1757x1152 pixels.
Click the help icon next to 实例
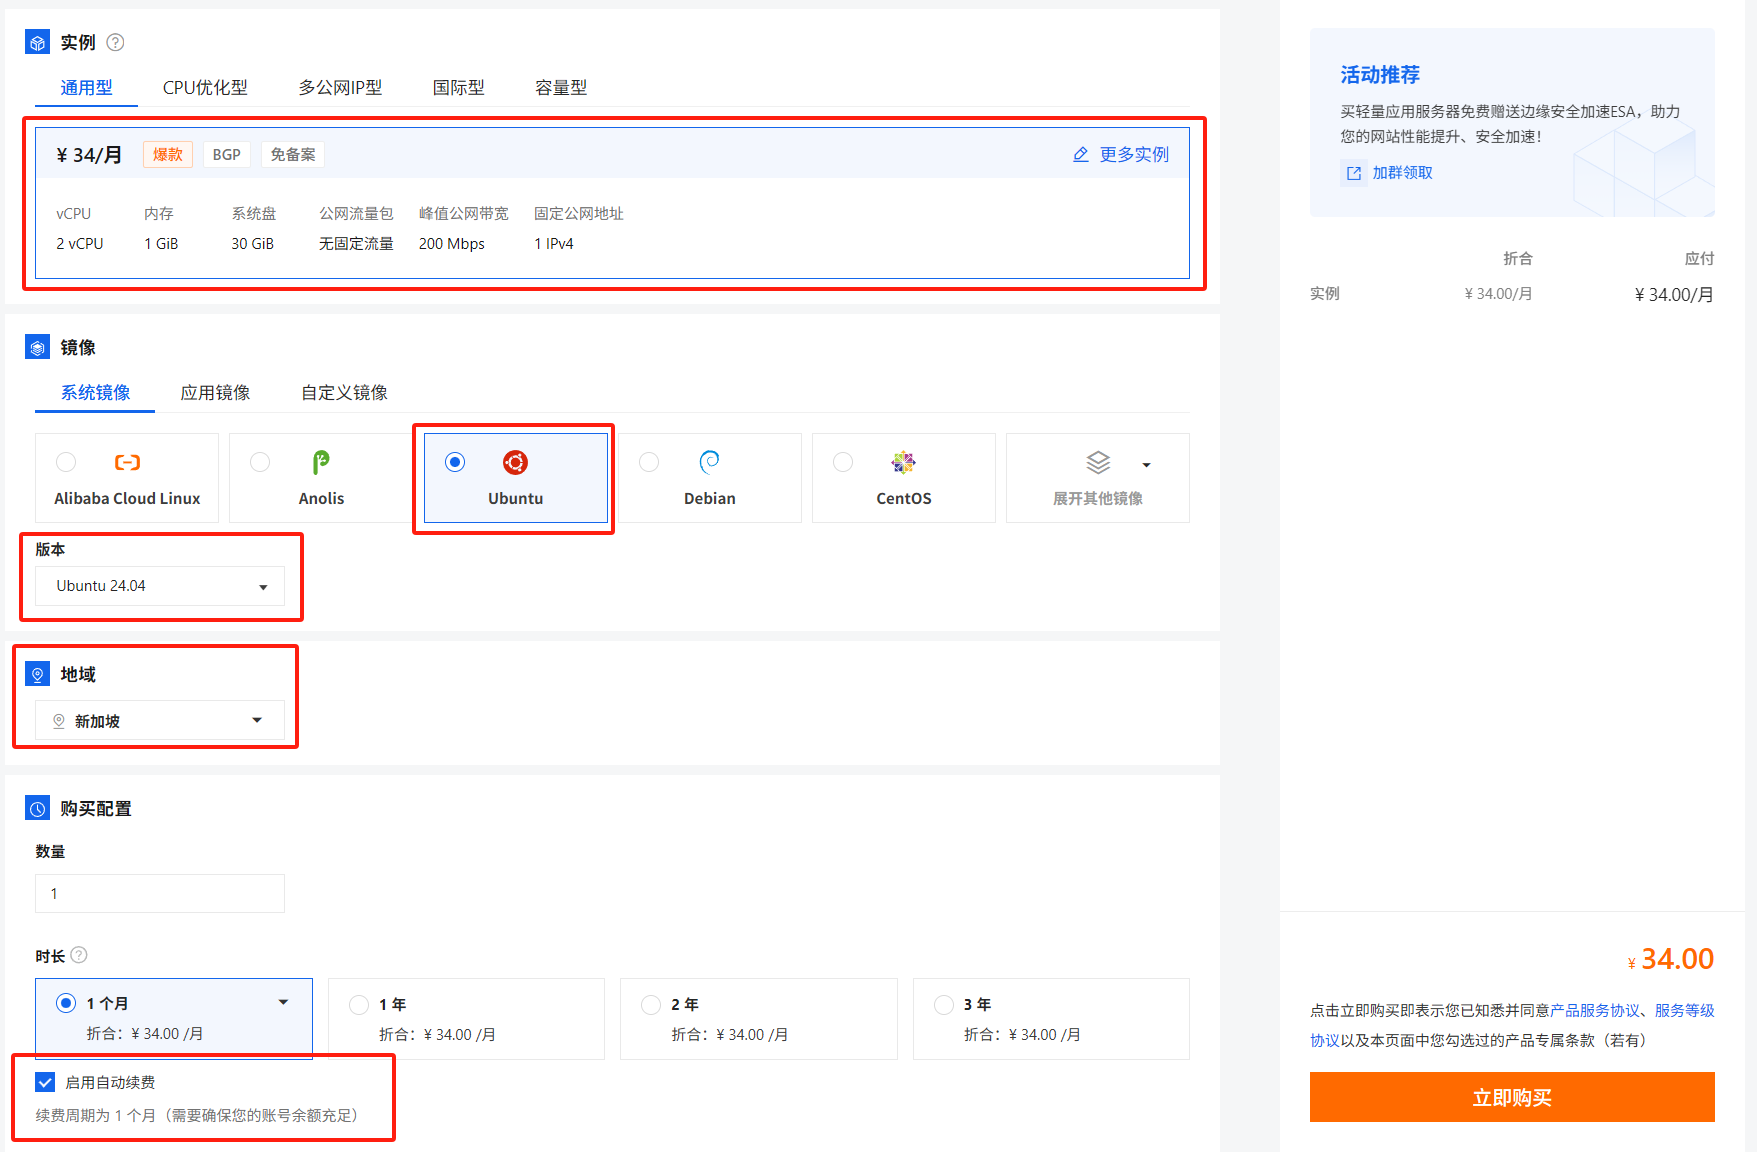tap(115, 42)
